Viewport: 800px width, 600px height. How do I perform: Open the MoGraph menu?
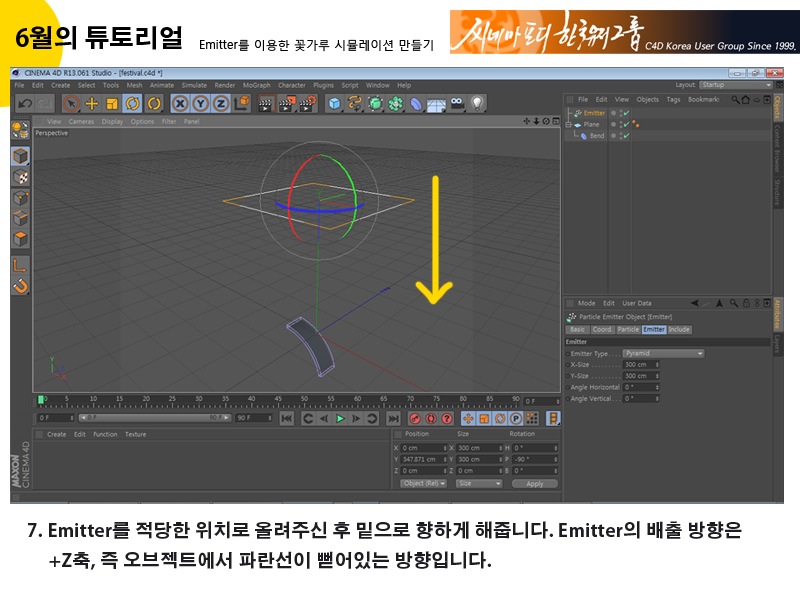click(257, 85)
